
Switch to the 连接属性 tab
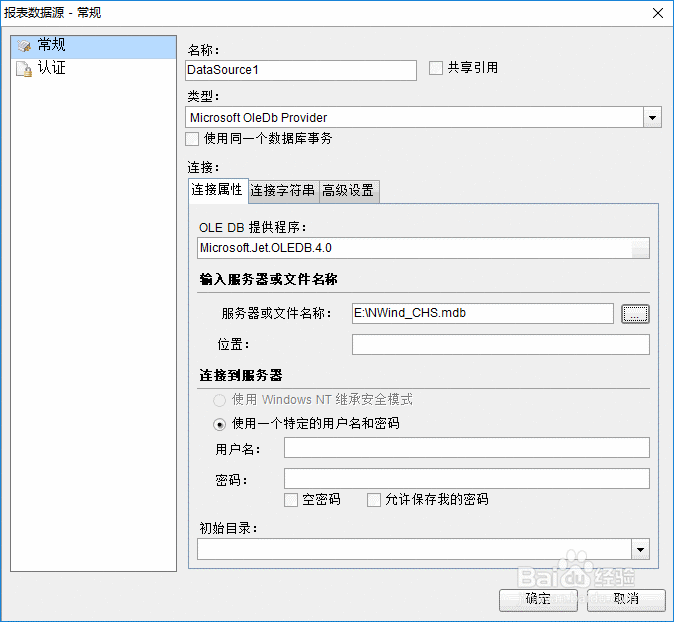(x=218, y=190)
